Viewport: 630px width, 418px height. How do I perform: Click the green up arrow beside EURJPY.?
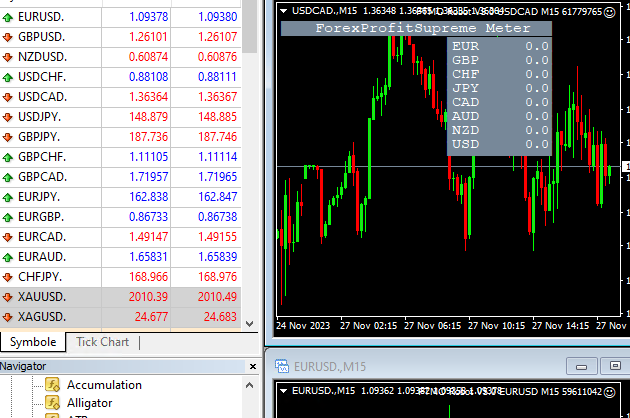click(x=8, y=197)
